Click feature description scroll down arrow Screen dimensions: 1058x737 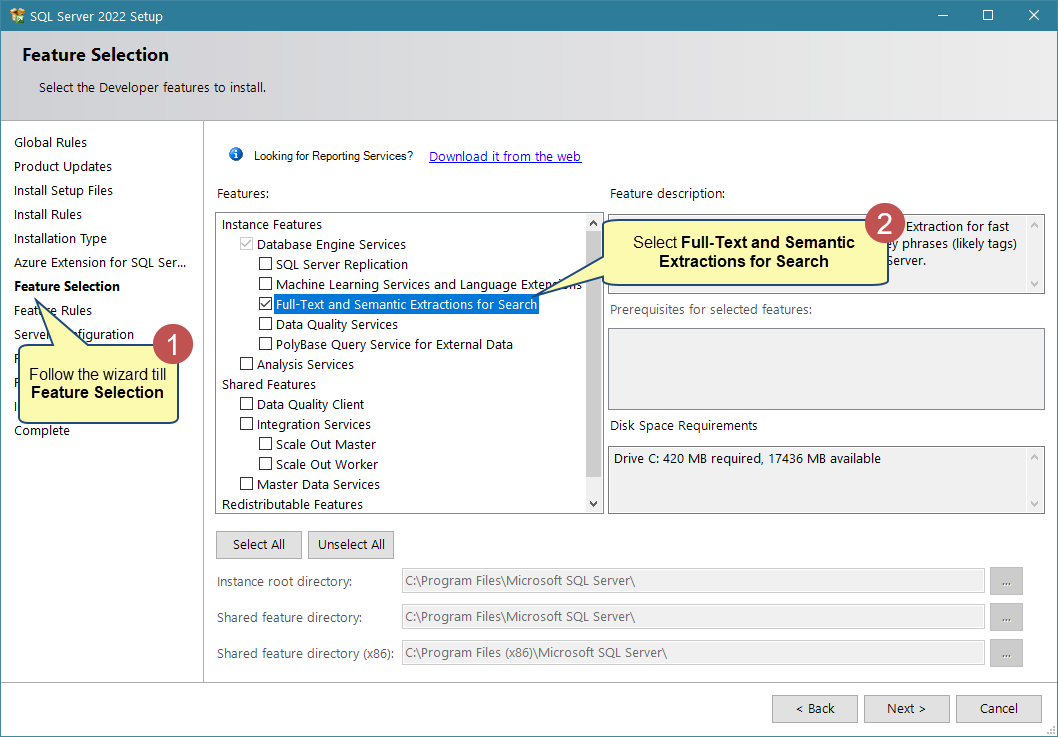[x=1034, y=284]
